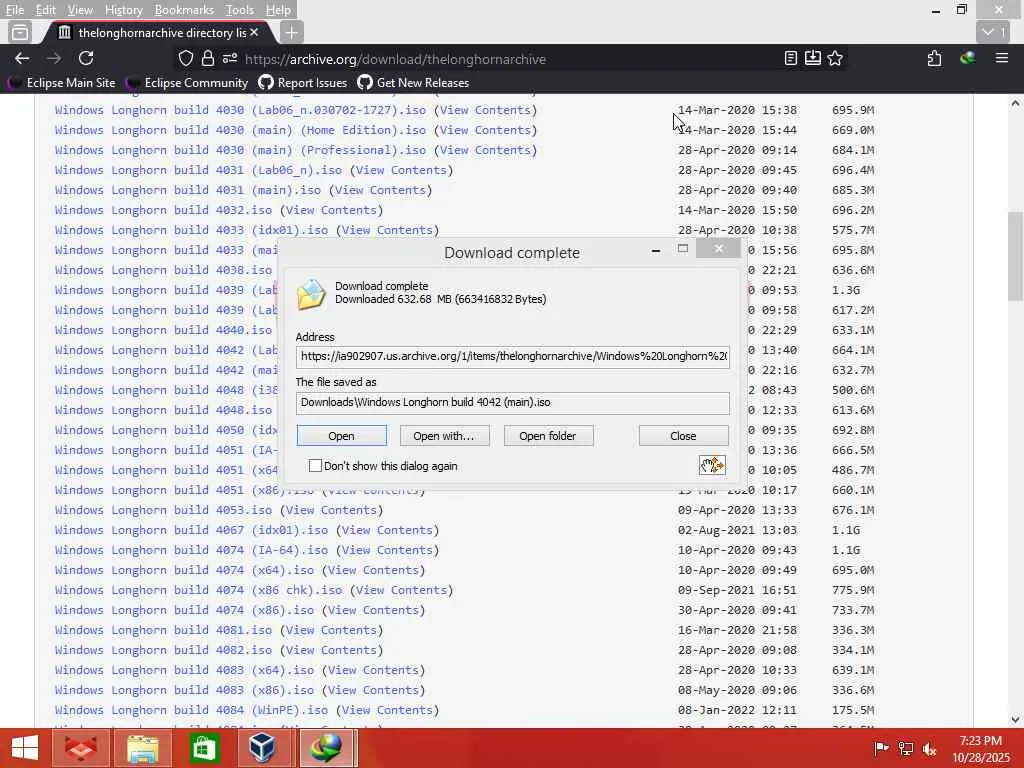Open the Tools menu

point(240,10)
